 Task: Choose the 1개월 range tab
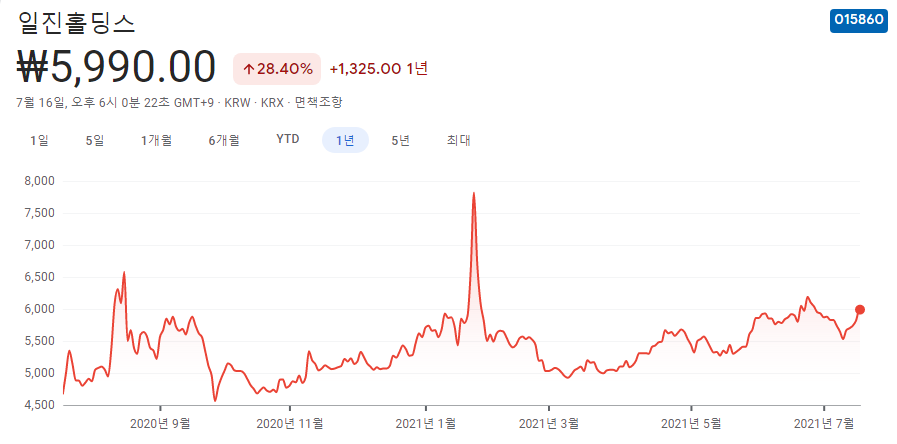(x=157, y=140)
